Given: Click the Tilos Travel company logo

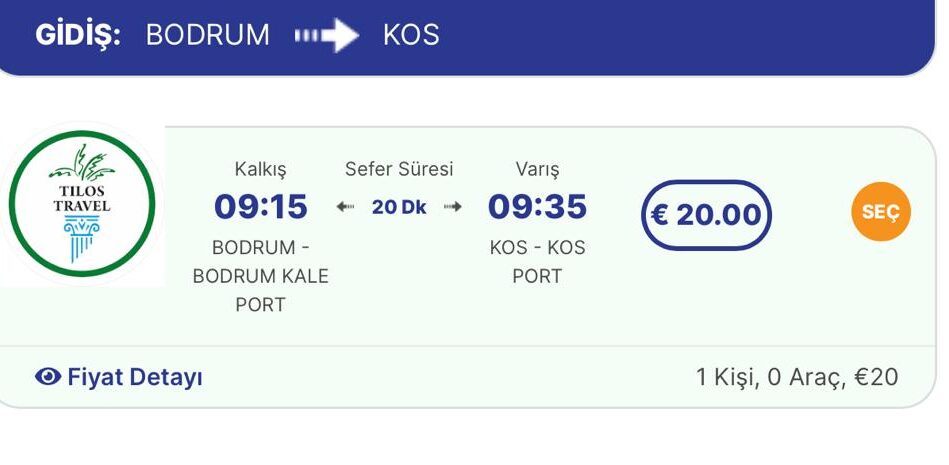Looking at the screenshot, I should [82, 204].
